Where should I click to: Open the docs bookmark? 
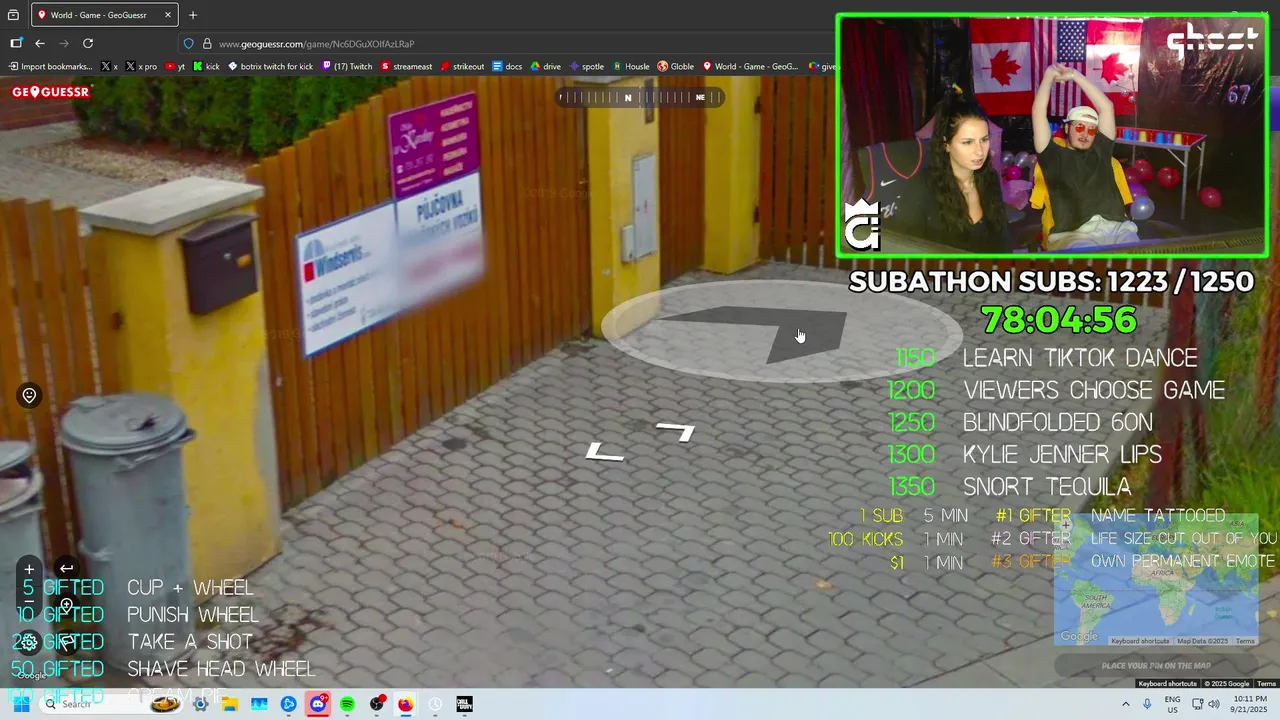coord(507,67)
